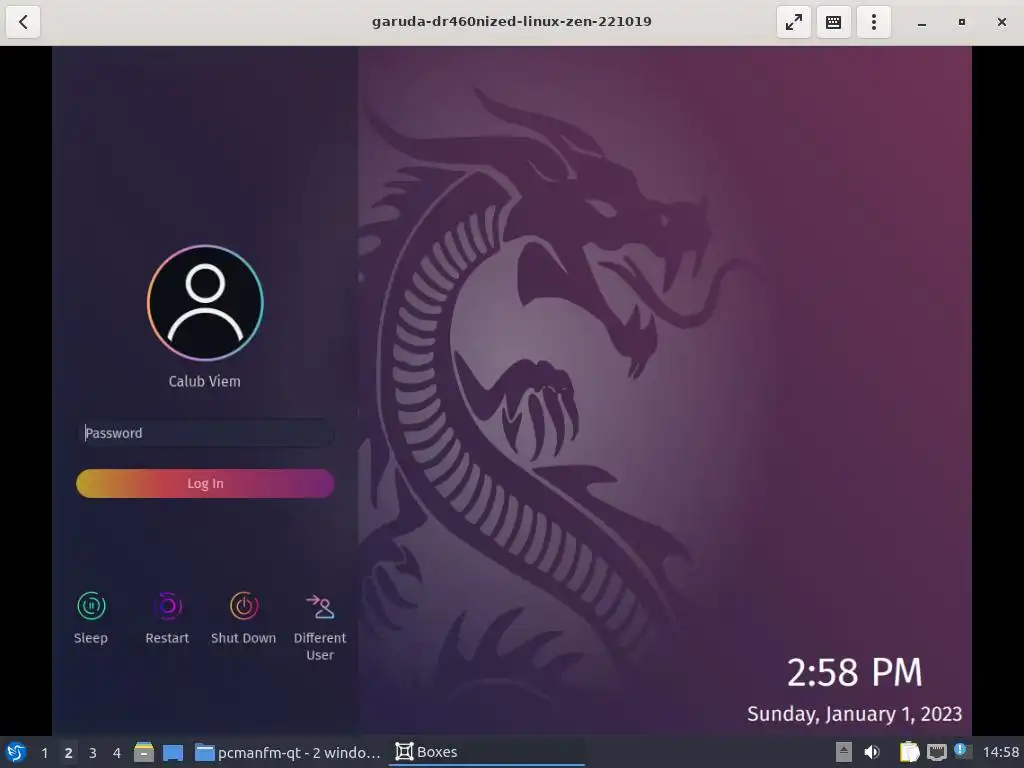Click the Shut Down power icon
This screenshot has height=768, width=1024.
[244, 606]
